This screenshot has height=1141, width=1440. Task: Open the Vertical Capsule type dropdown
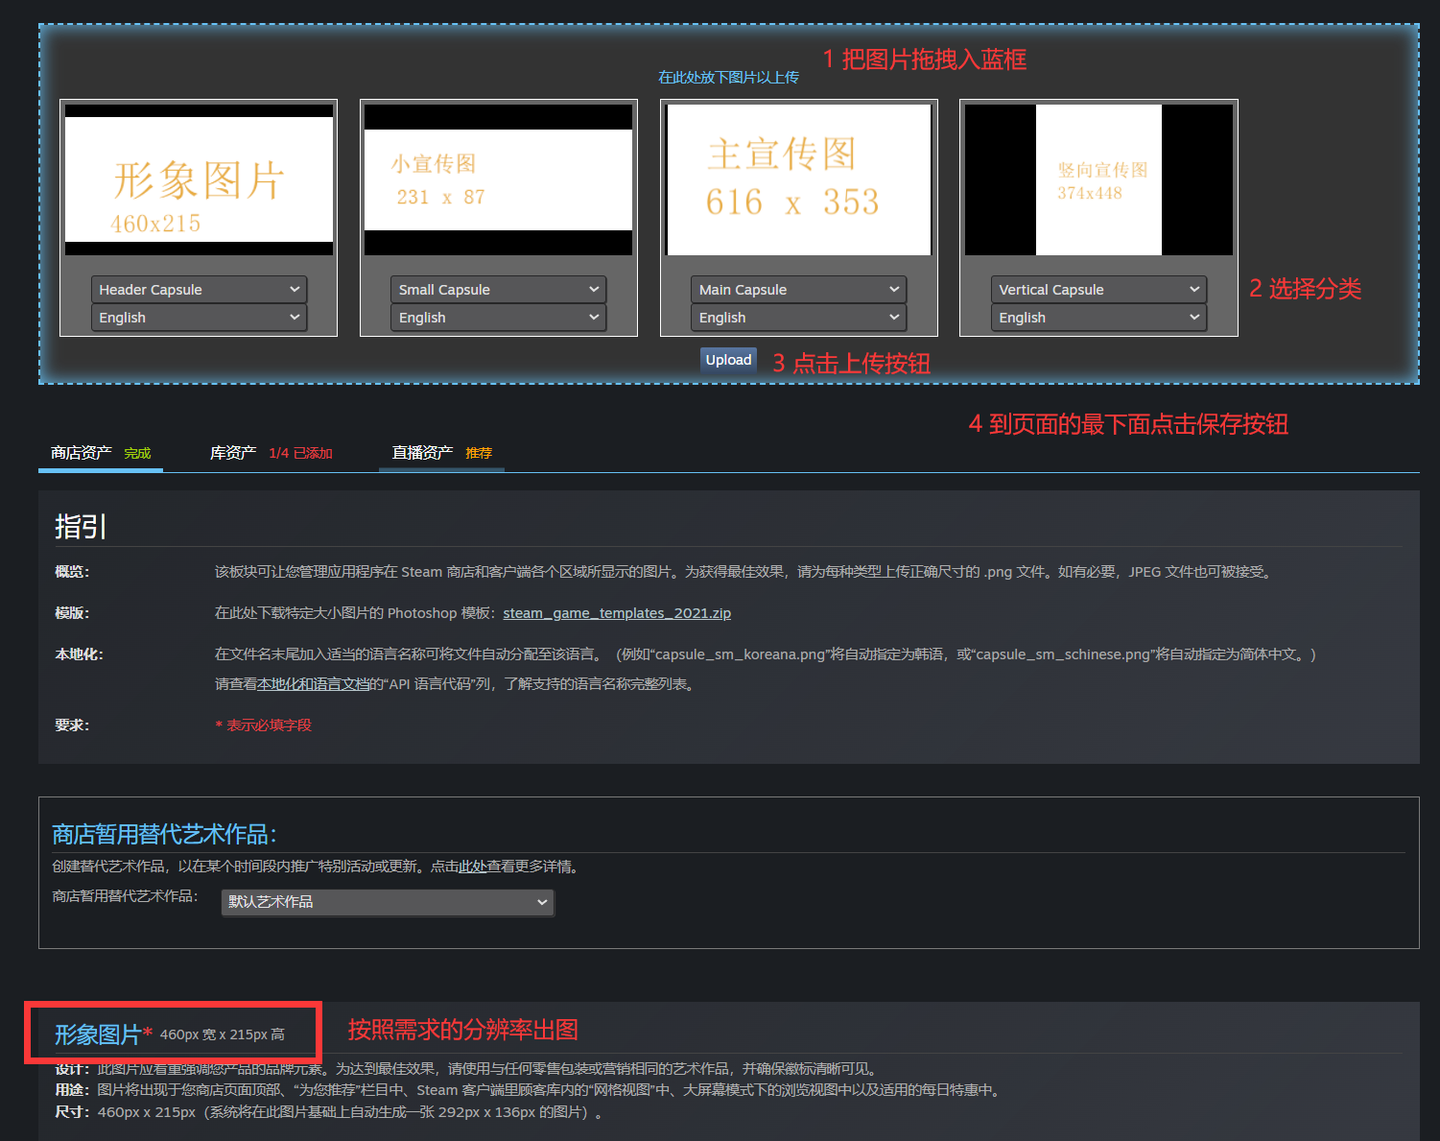point(1098,290)
